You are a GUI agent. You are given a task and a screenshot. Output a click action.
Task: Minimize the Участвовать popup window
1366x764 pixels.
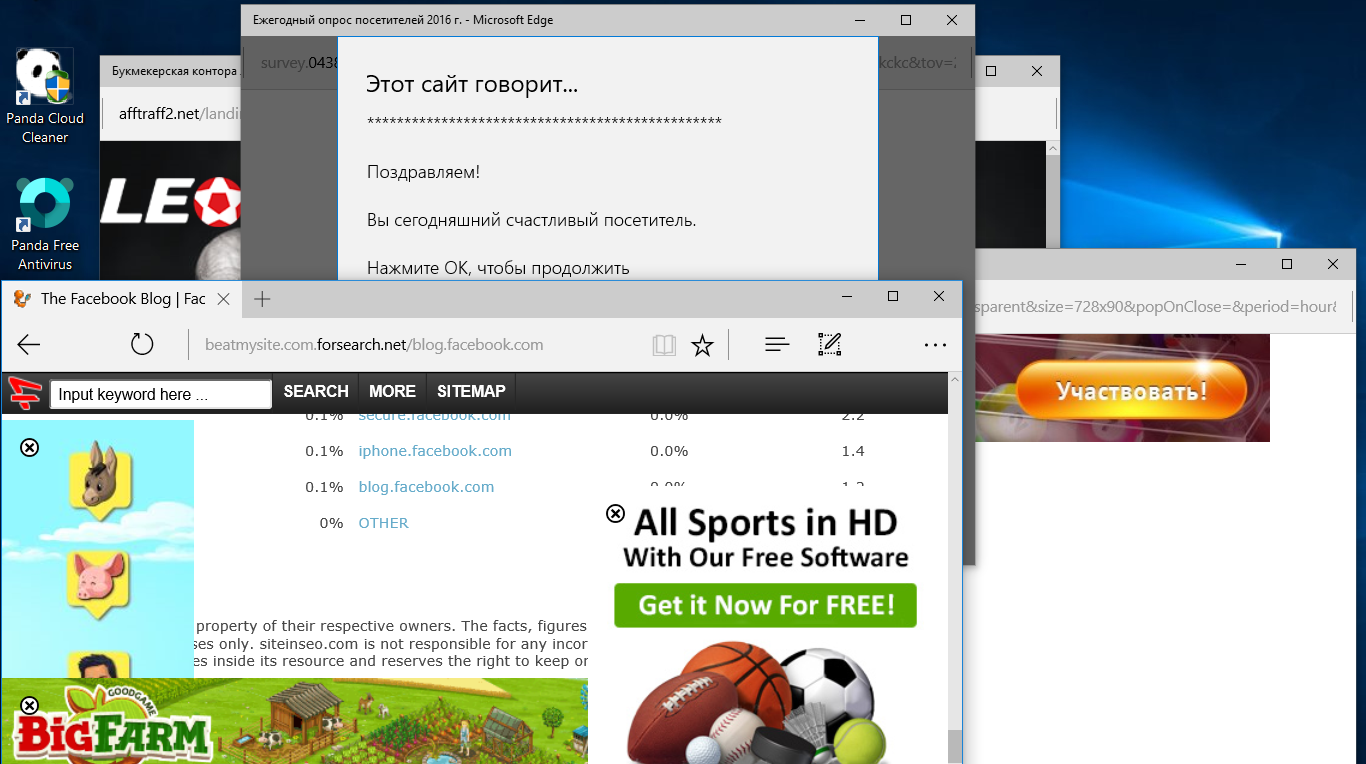(x=1241, y=264)
